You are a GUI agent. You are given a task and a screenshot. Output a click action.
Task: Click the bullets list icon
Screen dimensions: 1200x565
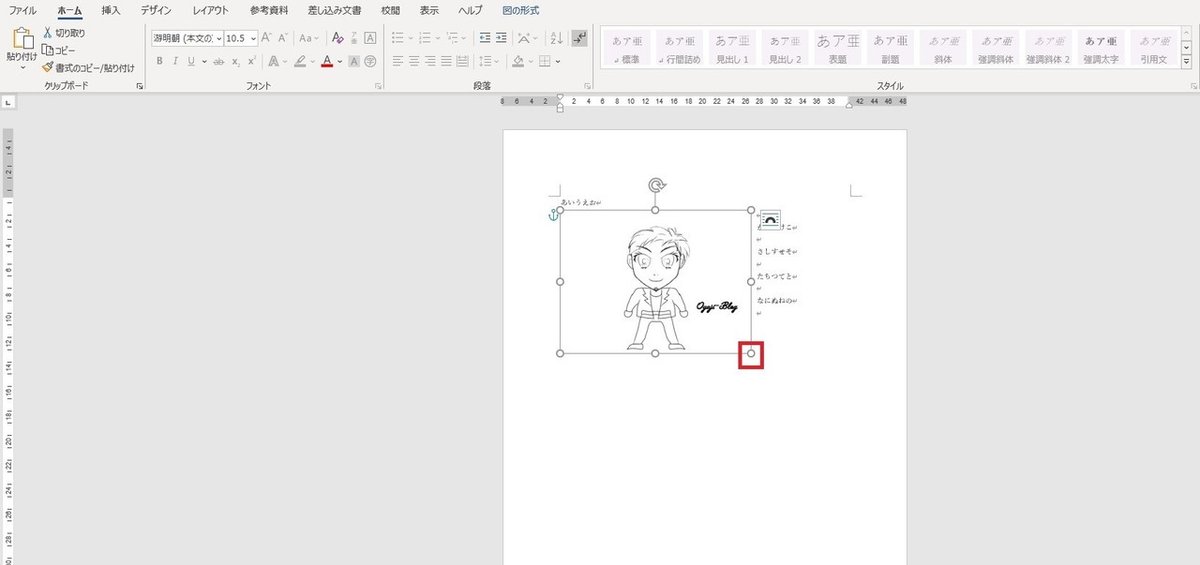pos(397,38)
